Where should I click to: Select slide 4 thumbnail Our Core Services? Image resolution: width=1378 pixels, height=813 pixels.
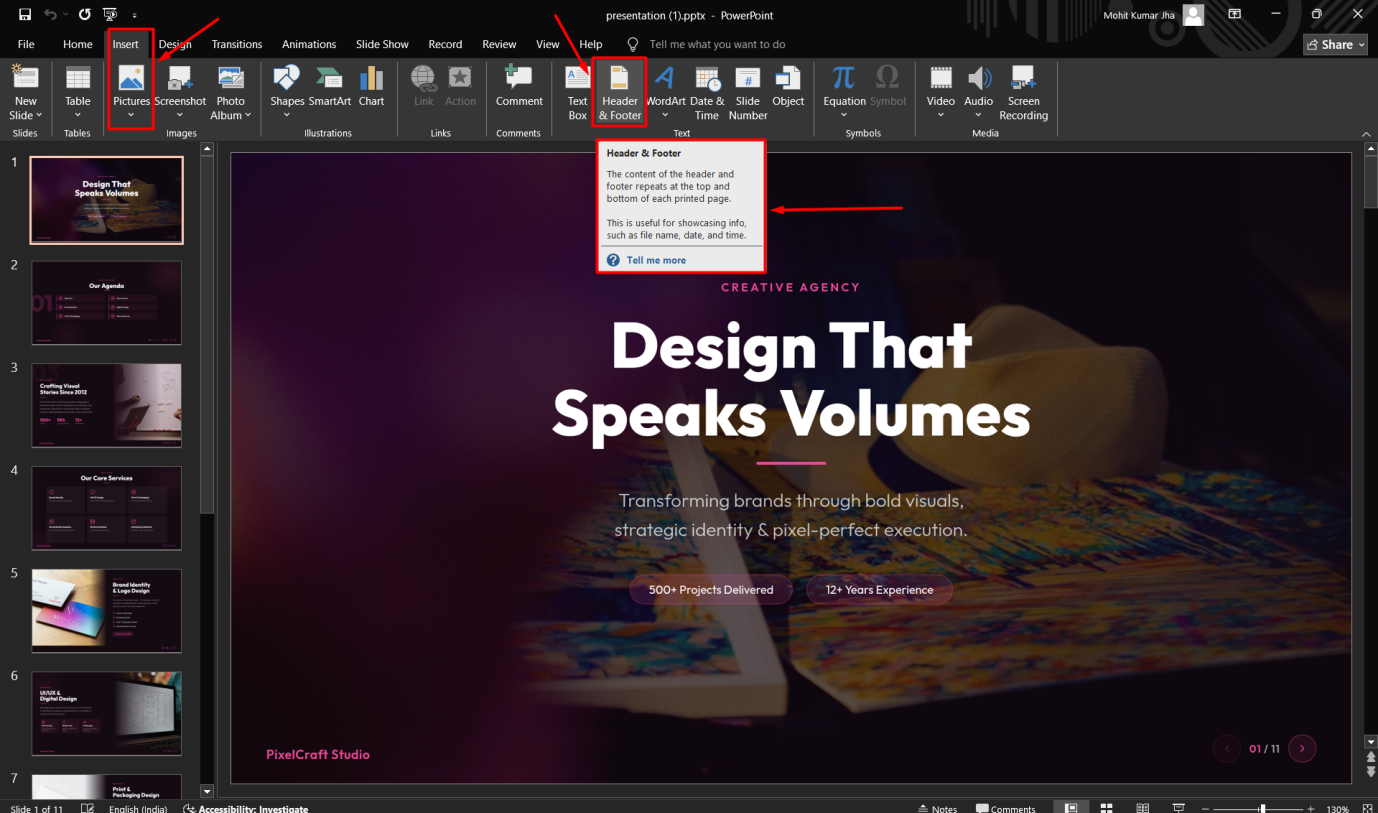click(107, 508)
